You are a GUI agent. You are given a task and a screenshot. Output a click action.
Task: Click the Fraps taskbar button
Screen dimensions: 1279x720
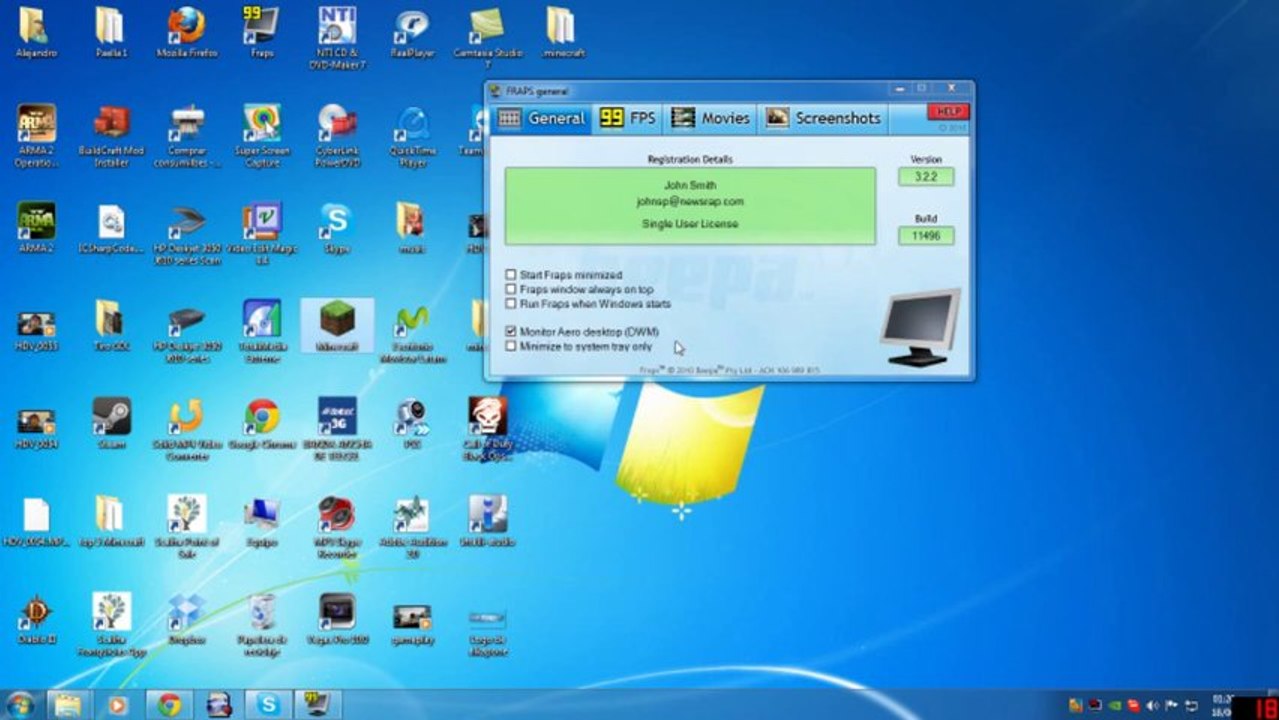click(x=318, y=704)
